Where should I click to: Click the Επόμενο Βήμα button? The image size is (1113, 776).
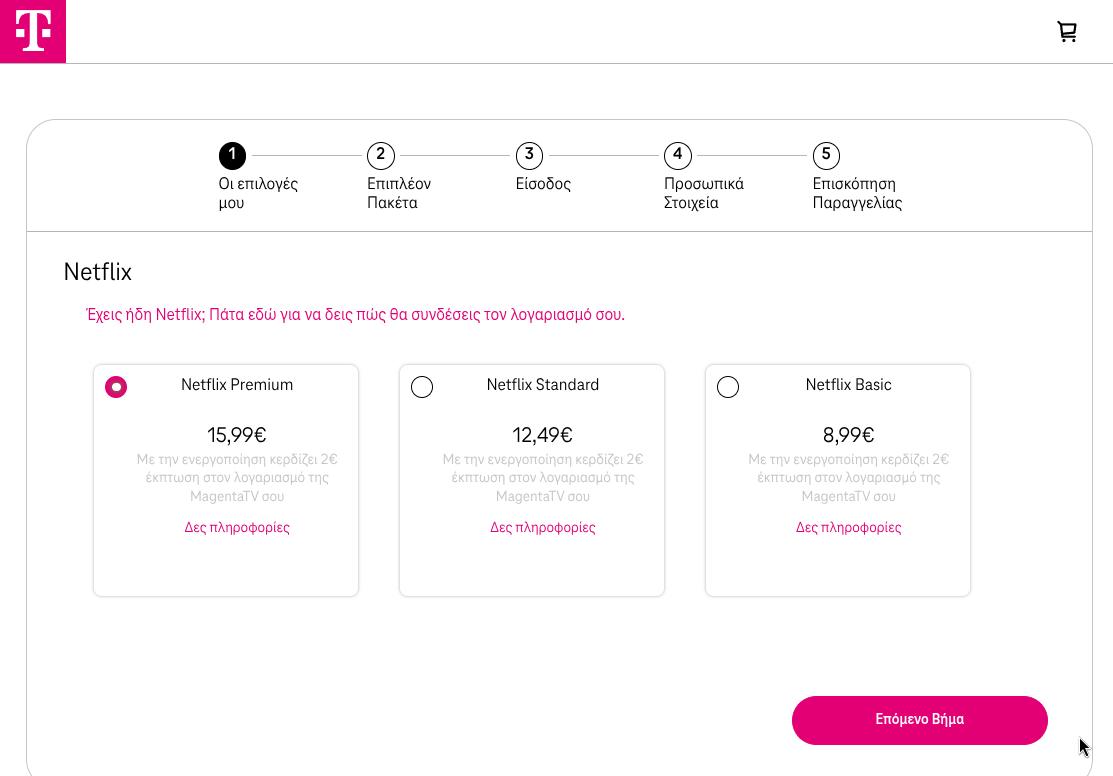click(x=920, y=720)
